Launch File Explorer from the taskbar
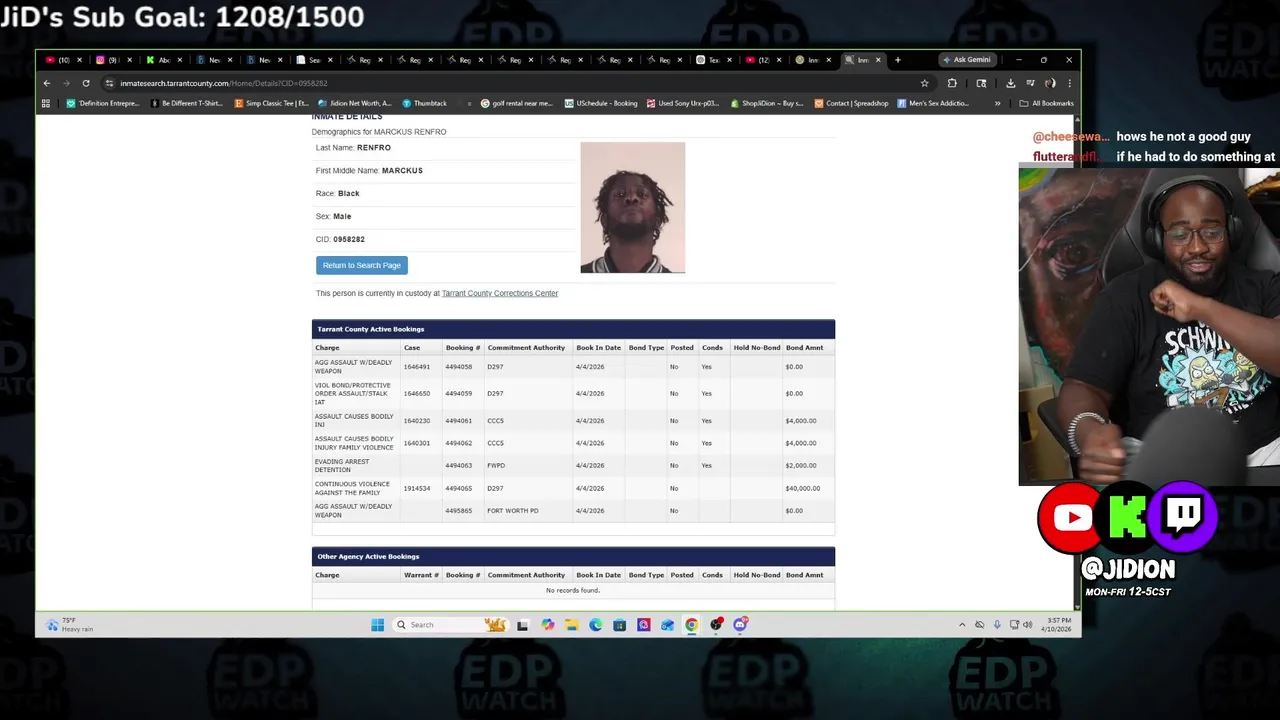The height and width of the screenshot is (720, 1280). tap(571, 625)
